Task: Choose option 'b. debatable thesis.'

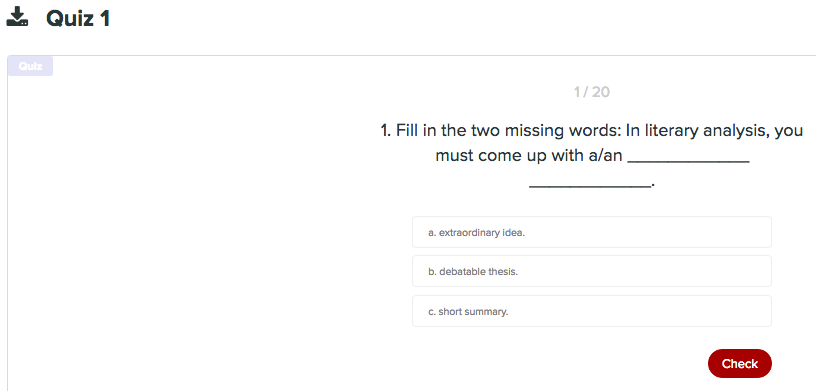Action: [x=592, y=271]
